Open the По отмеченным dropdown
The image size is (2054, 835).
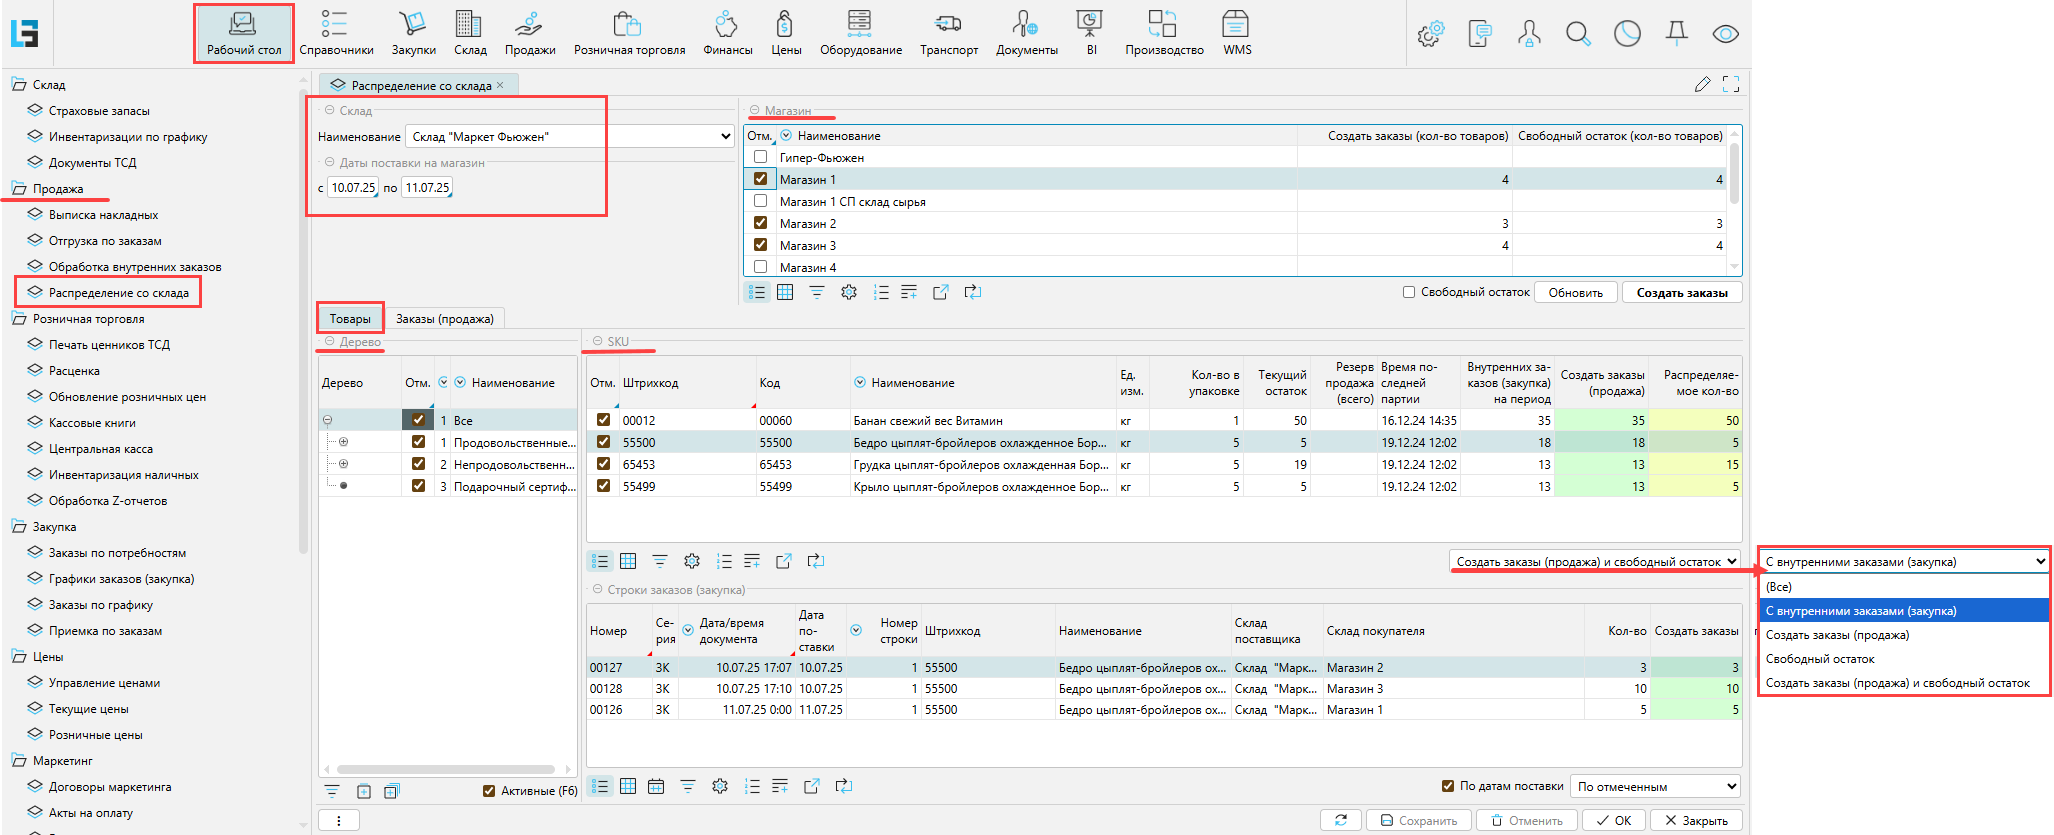click(1655, 786)
